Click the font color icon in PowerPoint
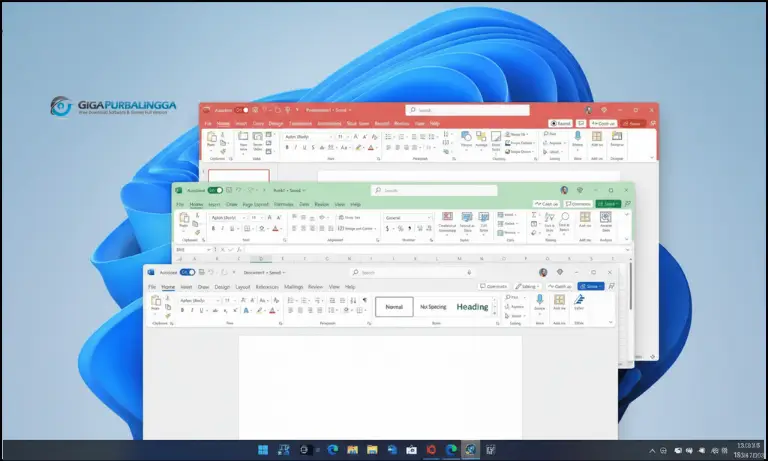The image size is (768, 461). point(371,147)
